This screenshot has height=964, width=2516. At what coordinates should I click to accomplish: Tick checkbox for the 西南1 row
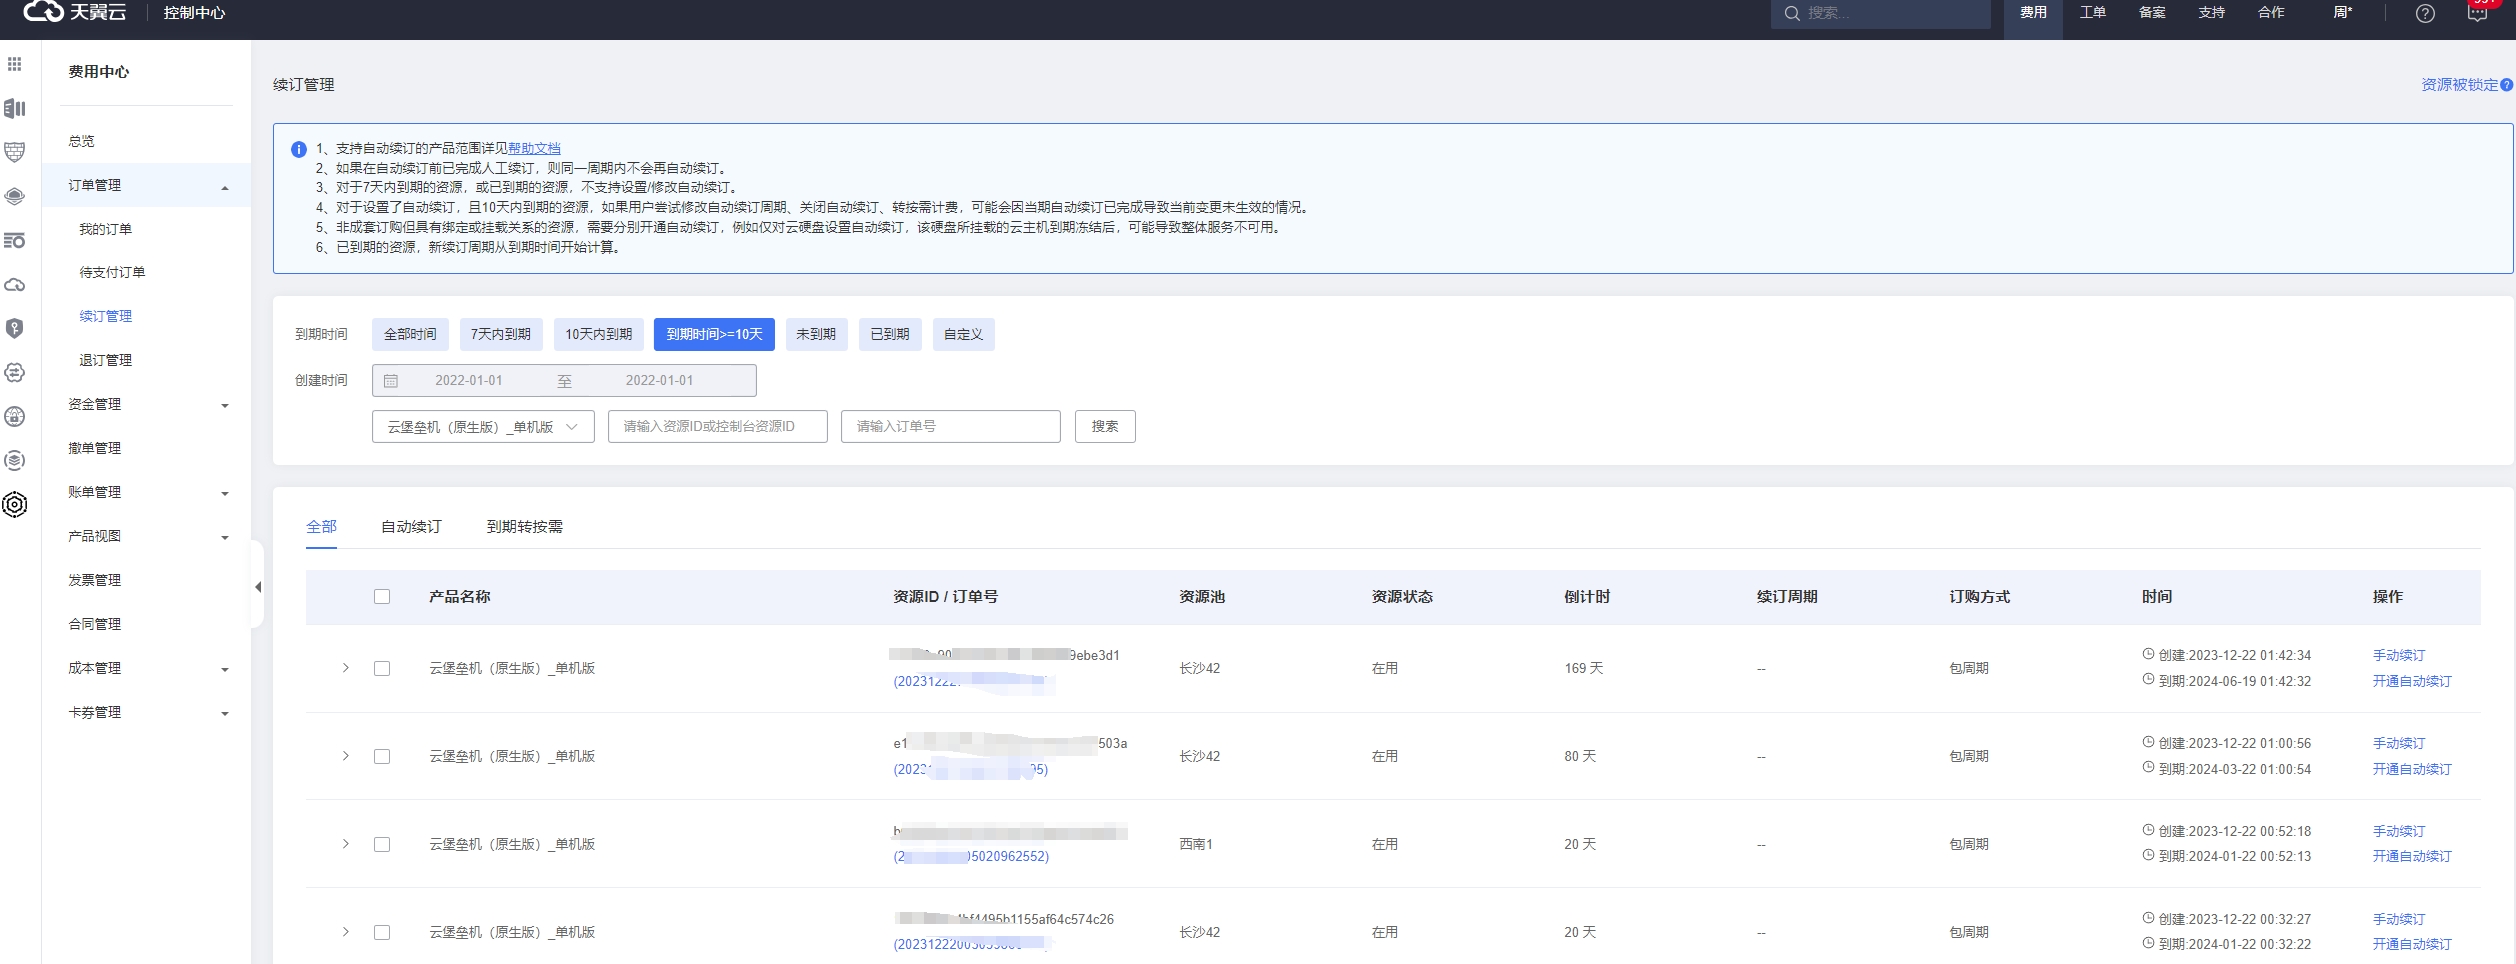(382, 844)
